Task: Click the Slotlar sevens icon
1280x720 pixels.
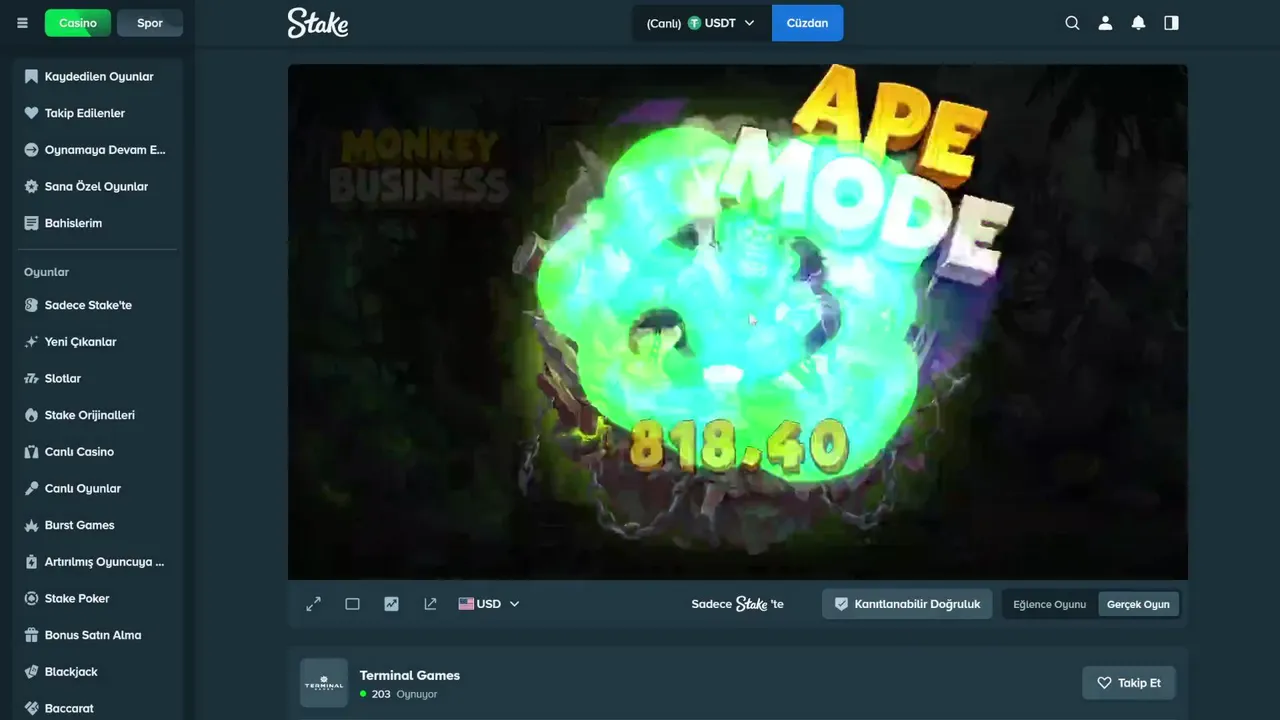Action: (31, 378)
